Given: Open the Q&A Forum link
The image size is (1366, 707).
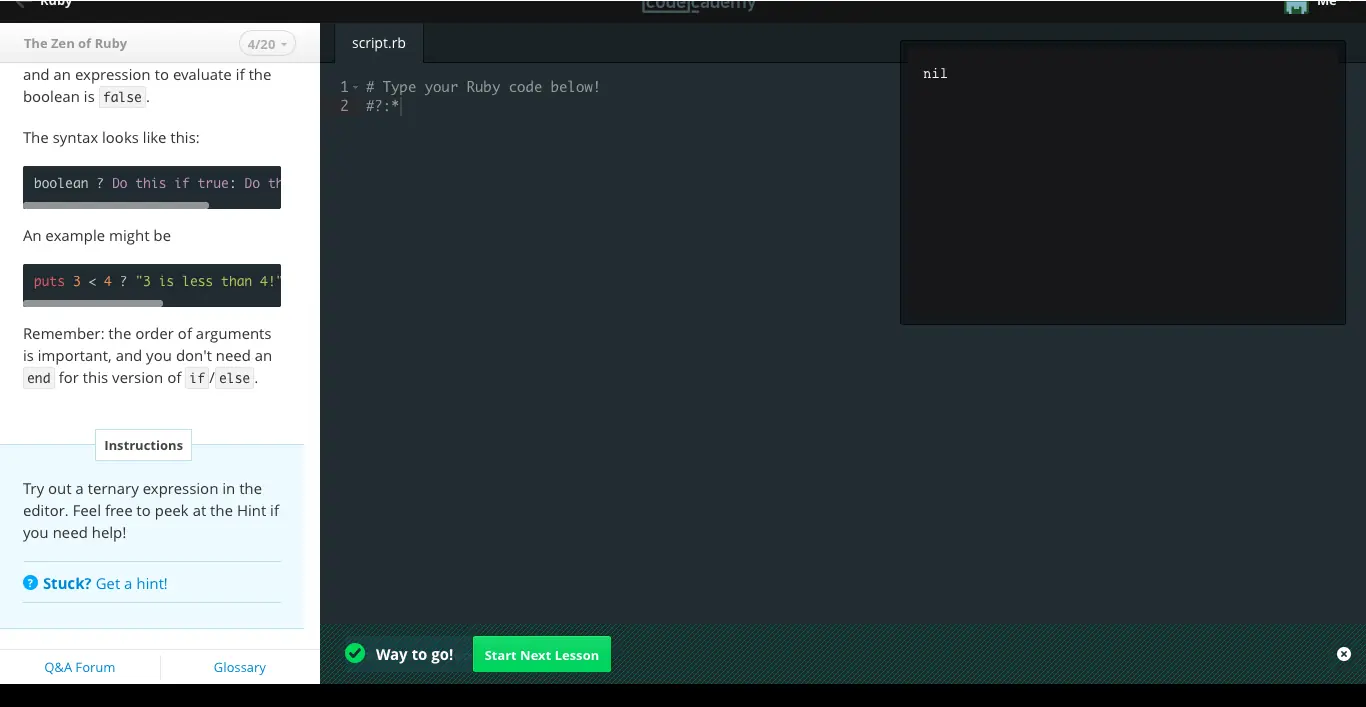Looking at the screenshot, I should click(80, 667).
